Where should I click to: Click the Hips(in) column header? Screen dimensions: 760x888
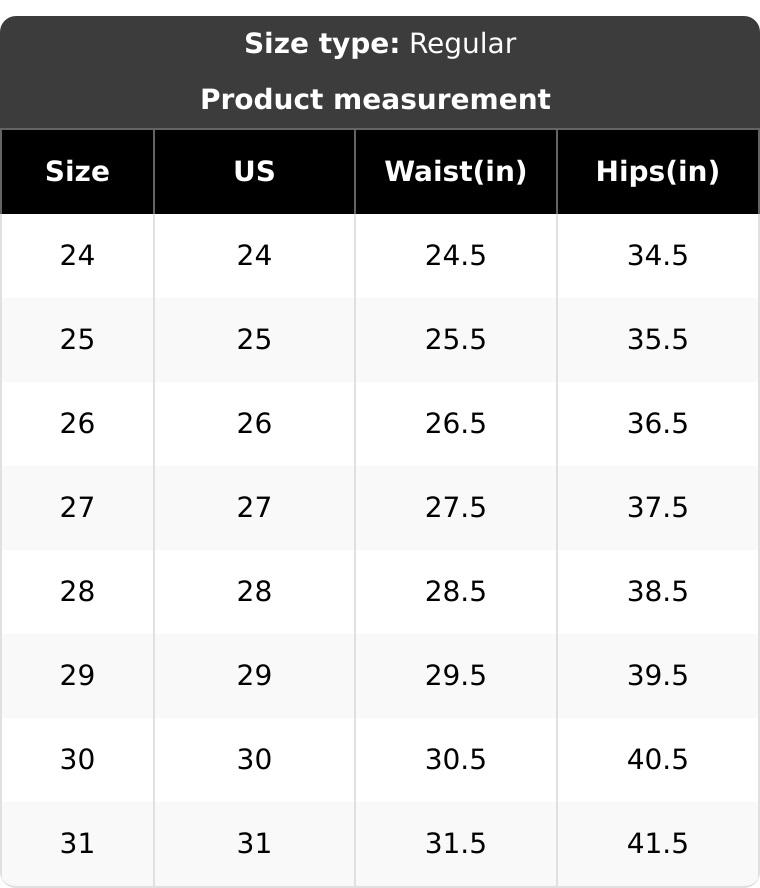(657, 172)
